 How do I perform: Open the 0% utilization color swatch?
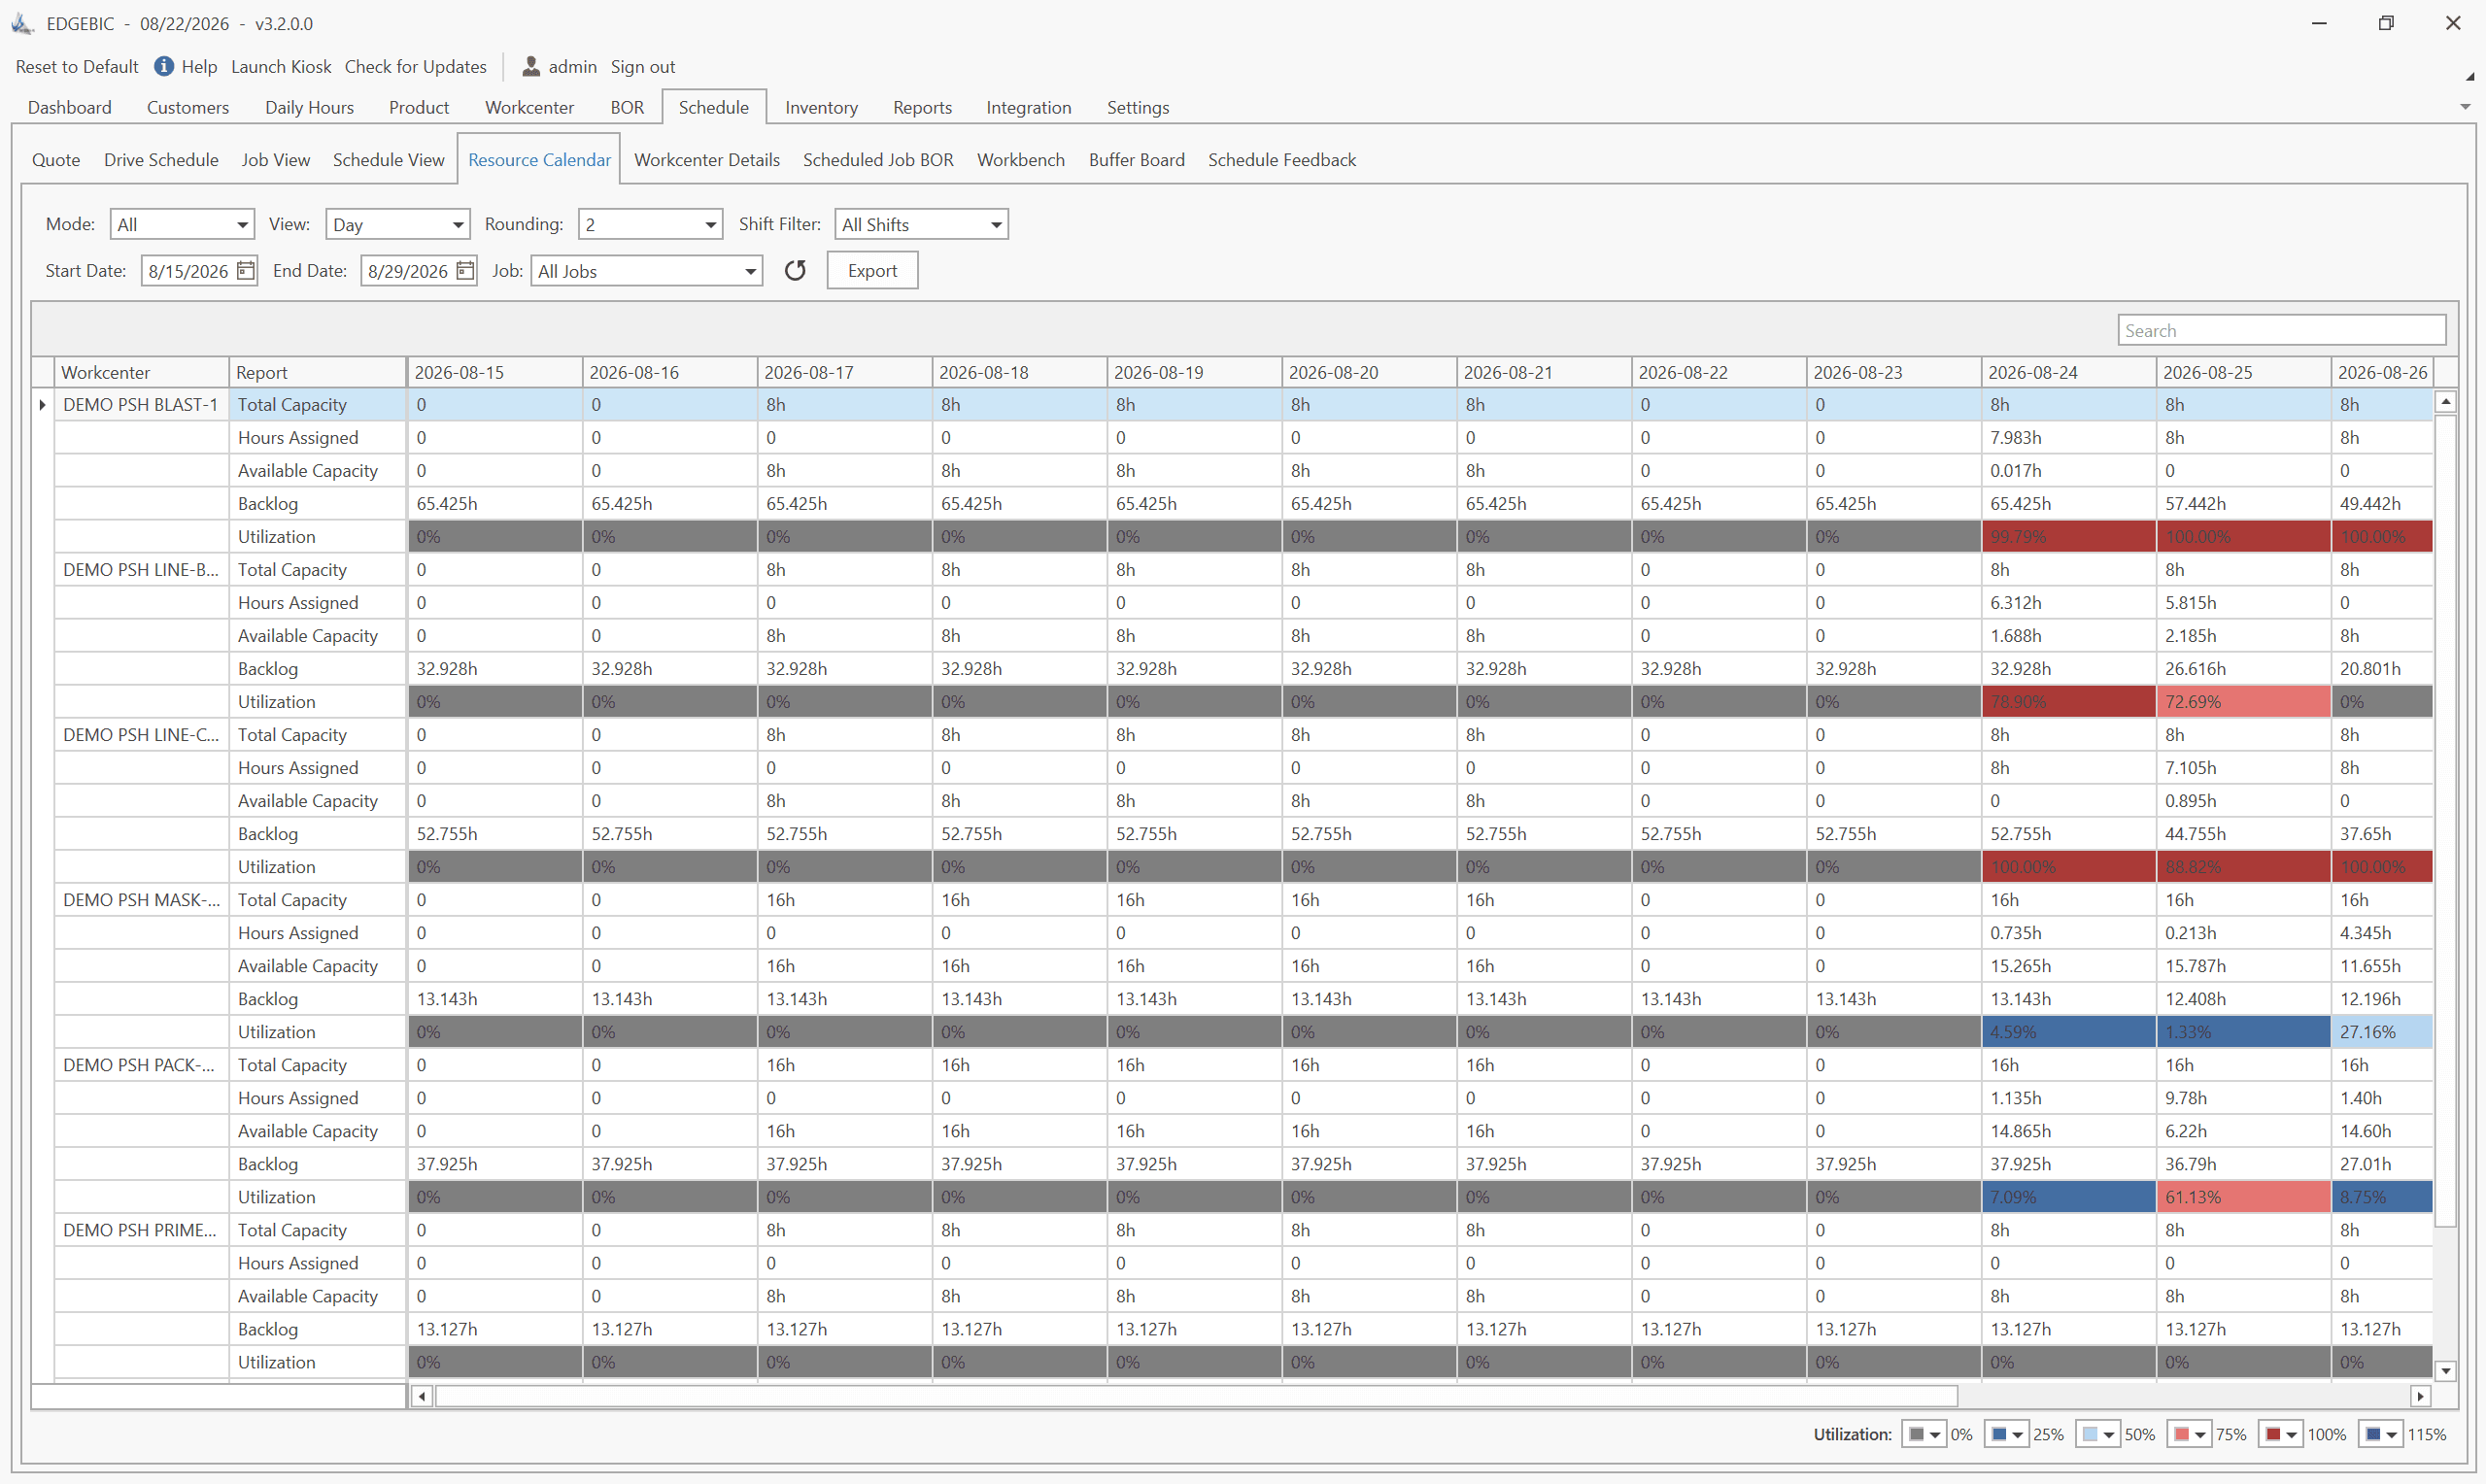[x=1923, y=1434]
